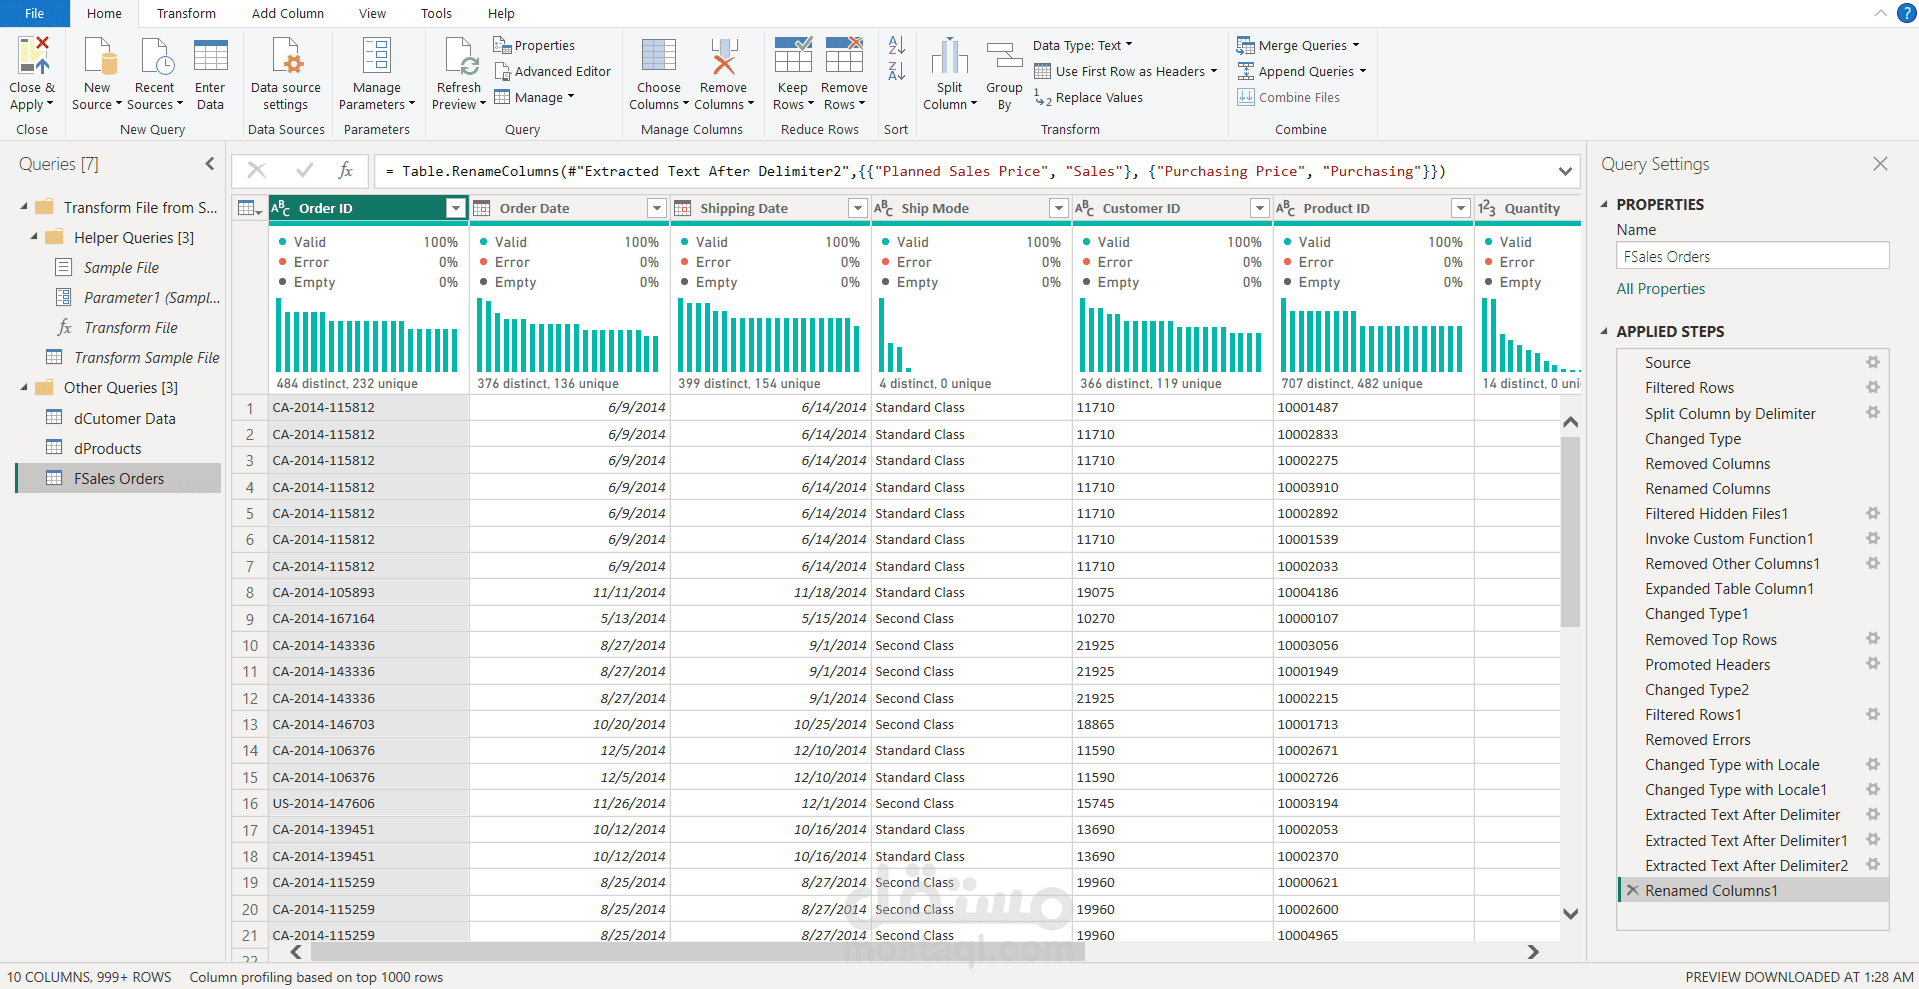
Task: Click the All Properties link
Action: [1660, 289]
